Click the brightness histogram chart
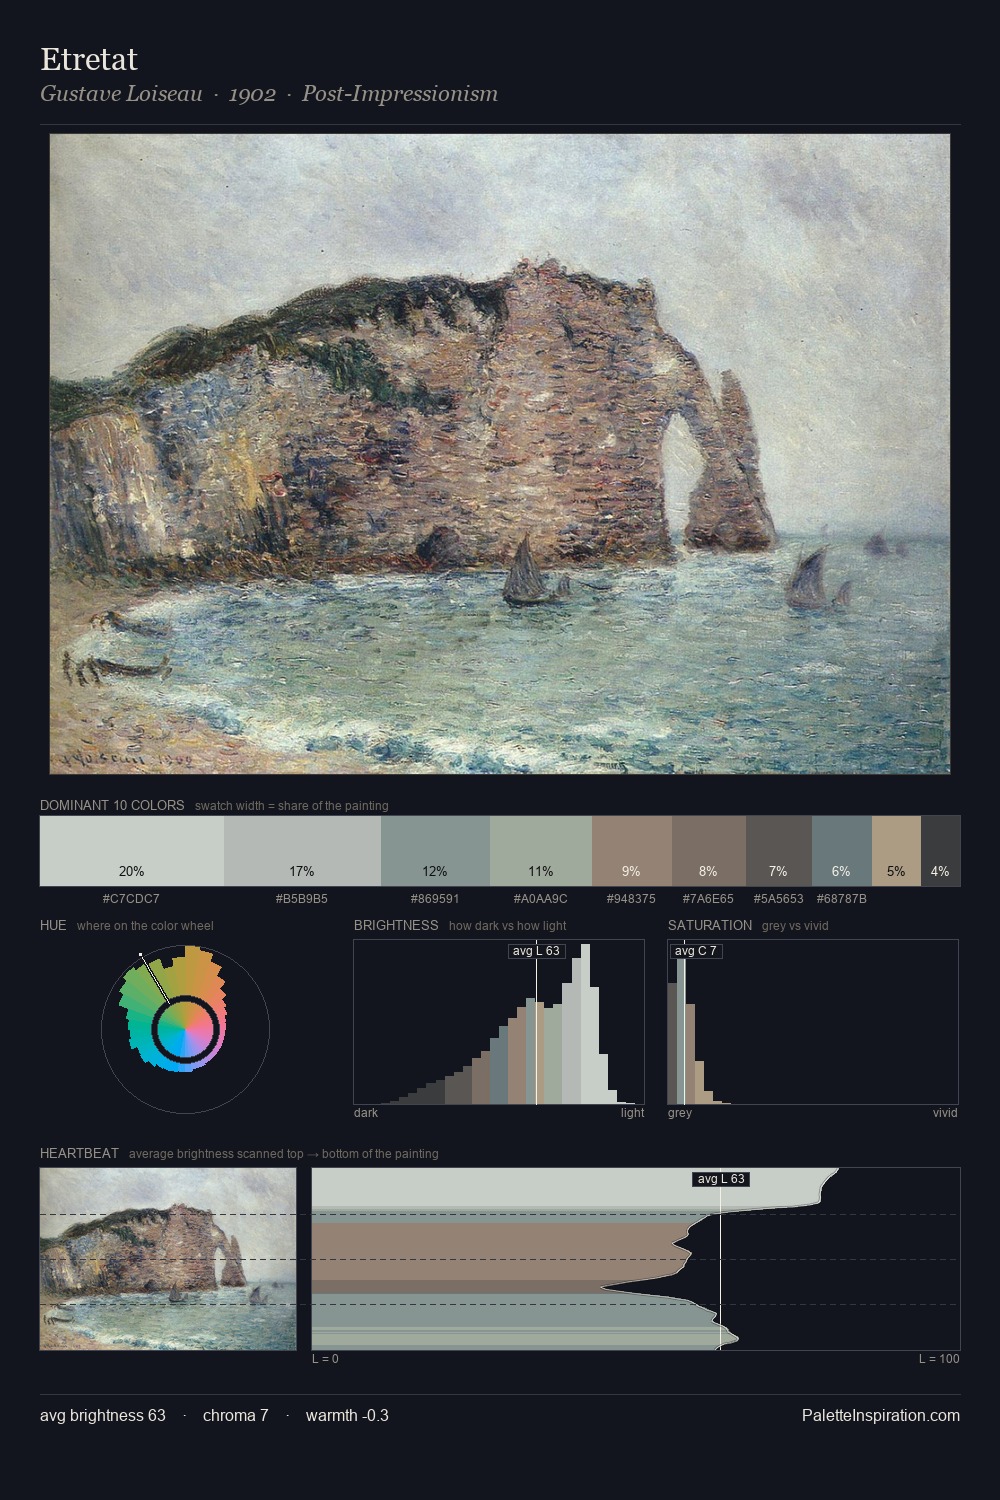 click(x=499, y=1022)
